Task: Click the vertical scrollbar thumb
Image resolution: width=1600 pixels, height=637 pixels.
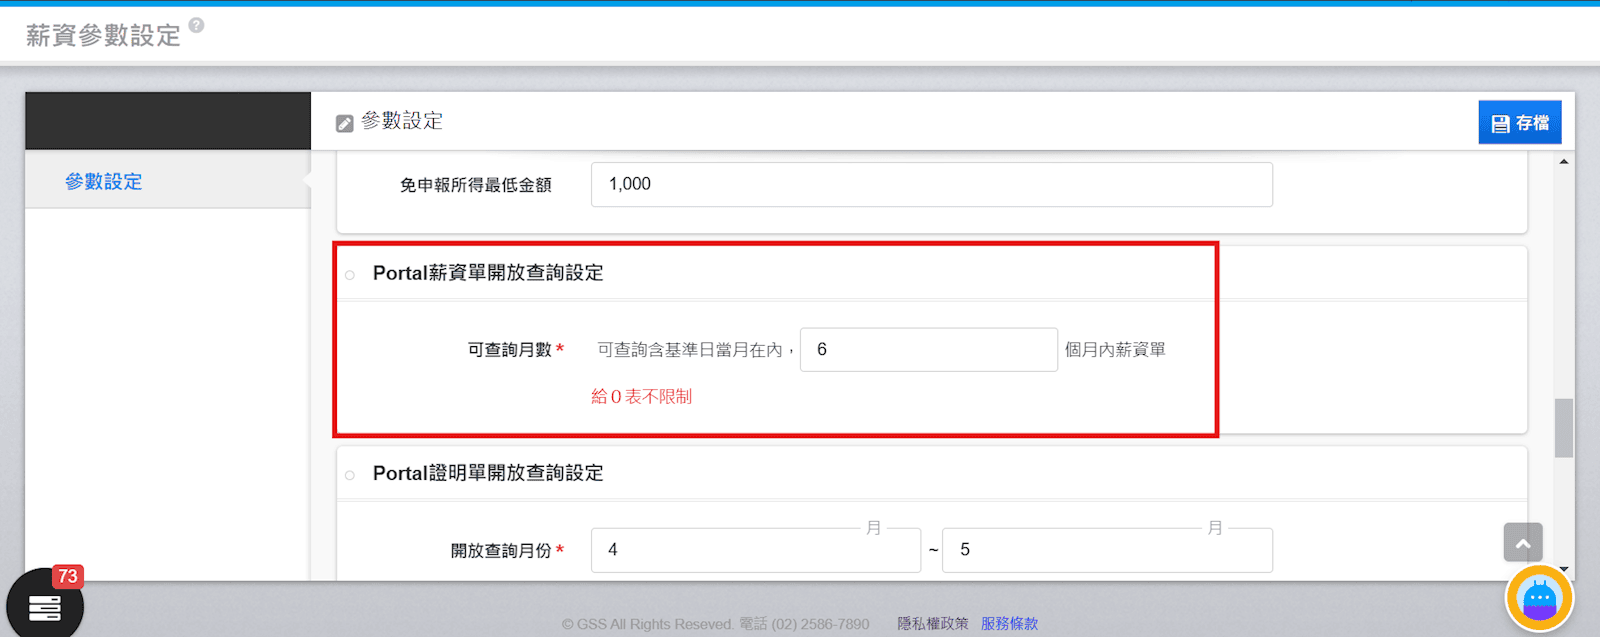Action: pyautogui.click(x=1564, y=428)
